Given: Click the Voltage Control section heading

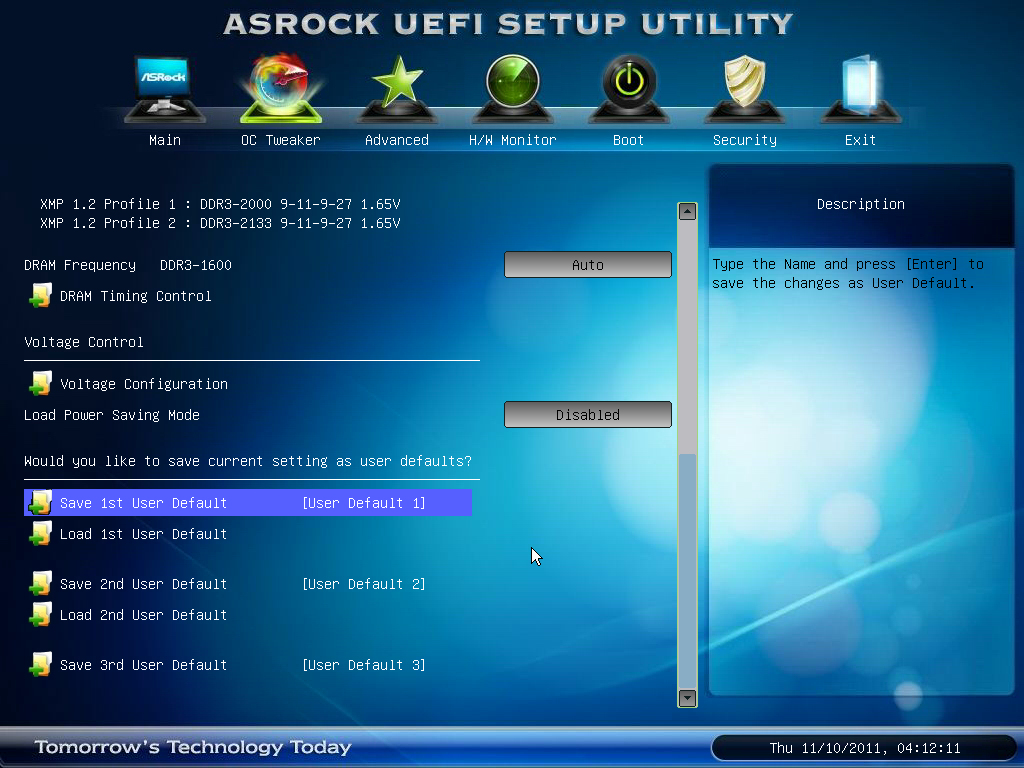Looking at the screenshot, I should [x=84, y=342].
